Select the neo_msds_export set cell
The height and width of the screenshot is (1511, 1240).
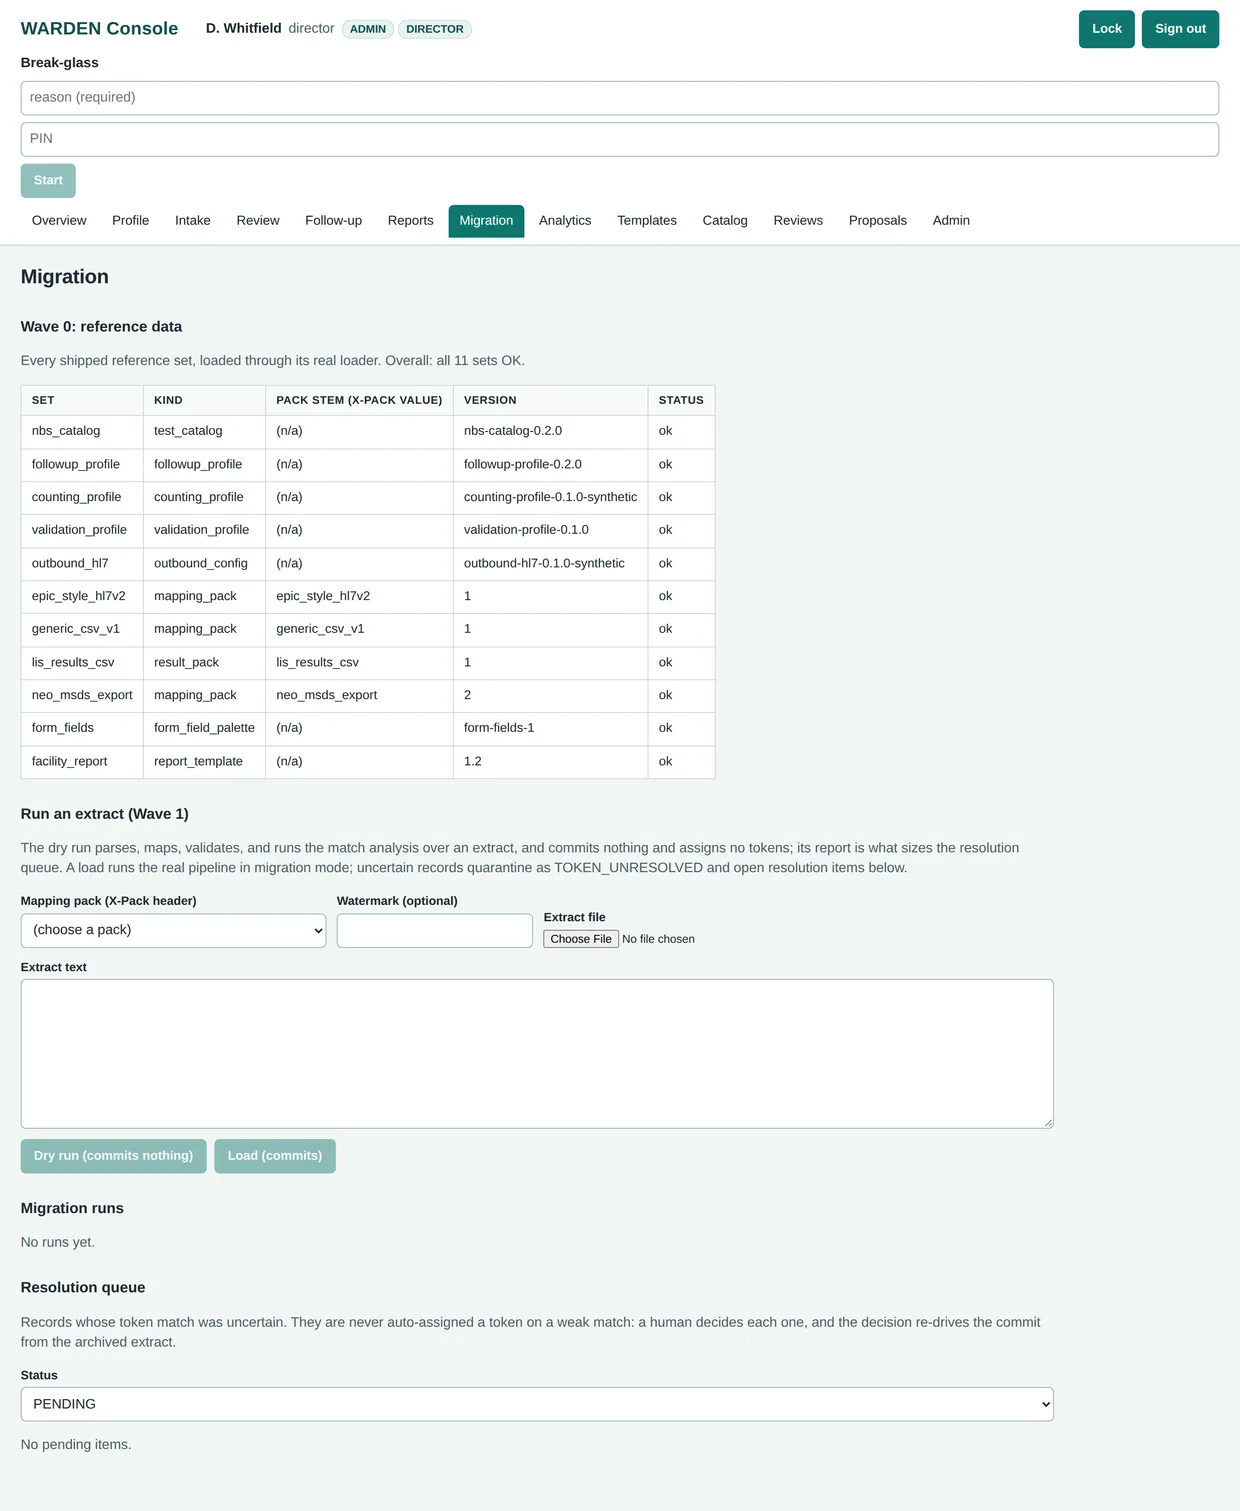(x=82, y=696)
